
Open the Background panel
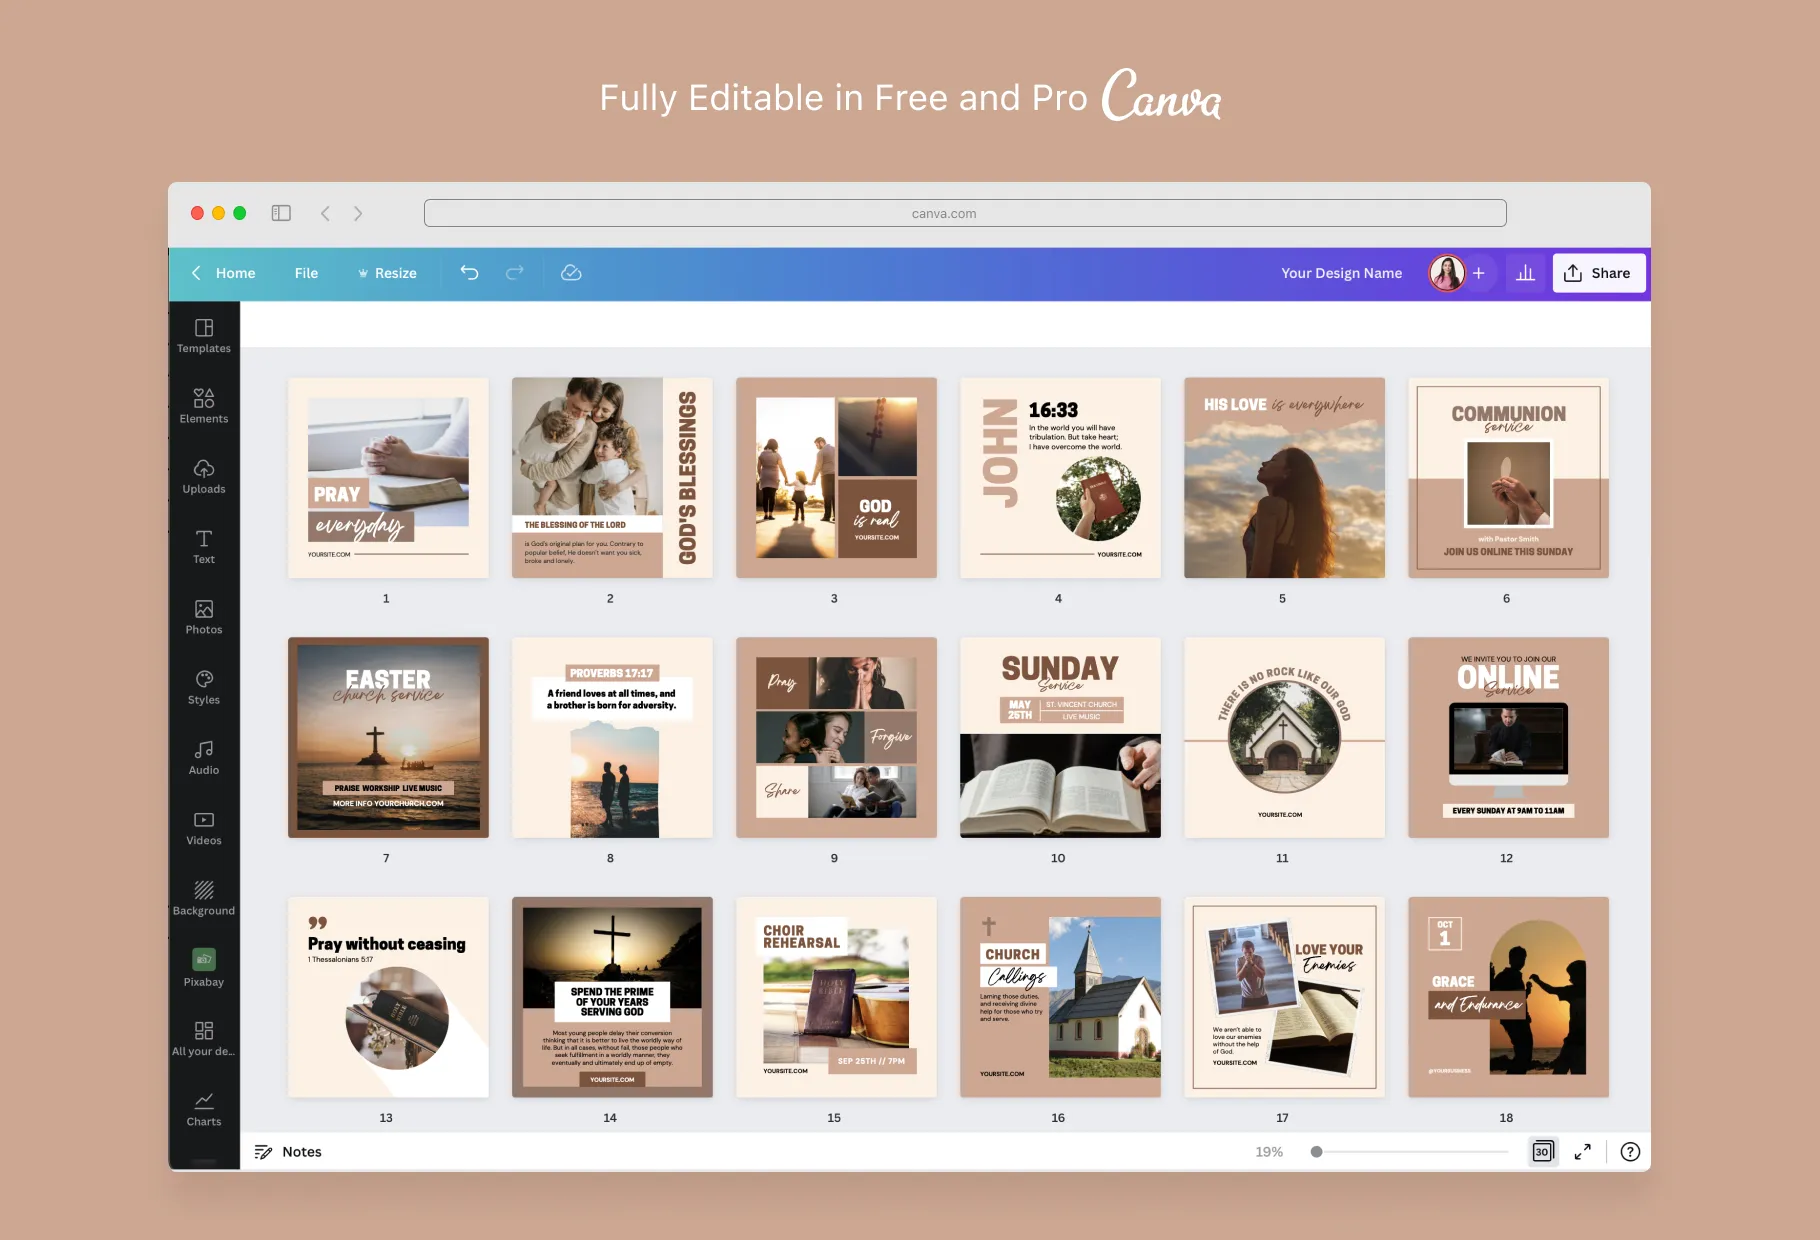(204, 898)
